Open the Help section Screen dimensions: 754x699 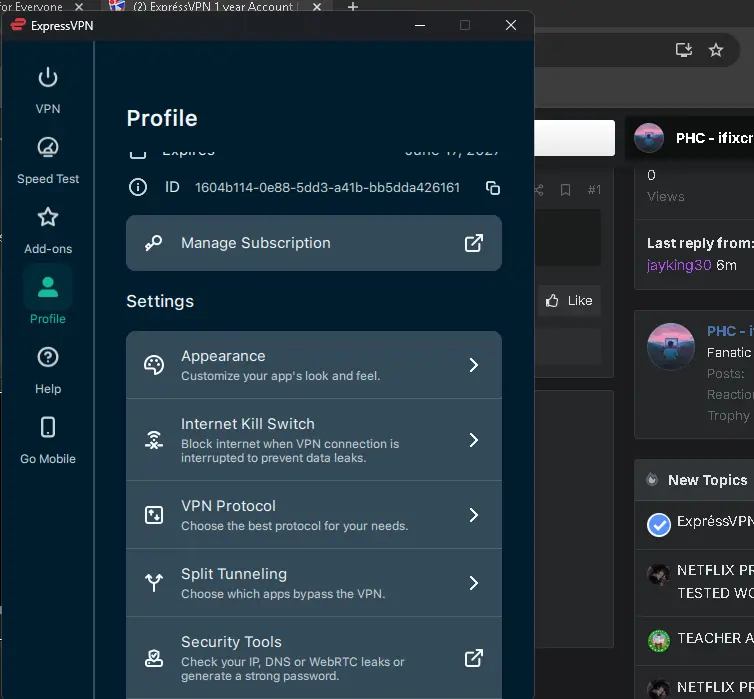[x=48, y=370]
